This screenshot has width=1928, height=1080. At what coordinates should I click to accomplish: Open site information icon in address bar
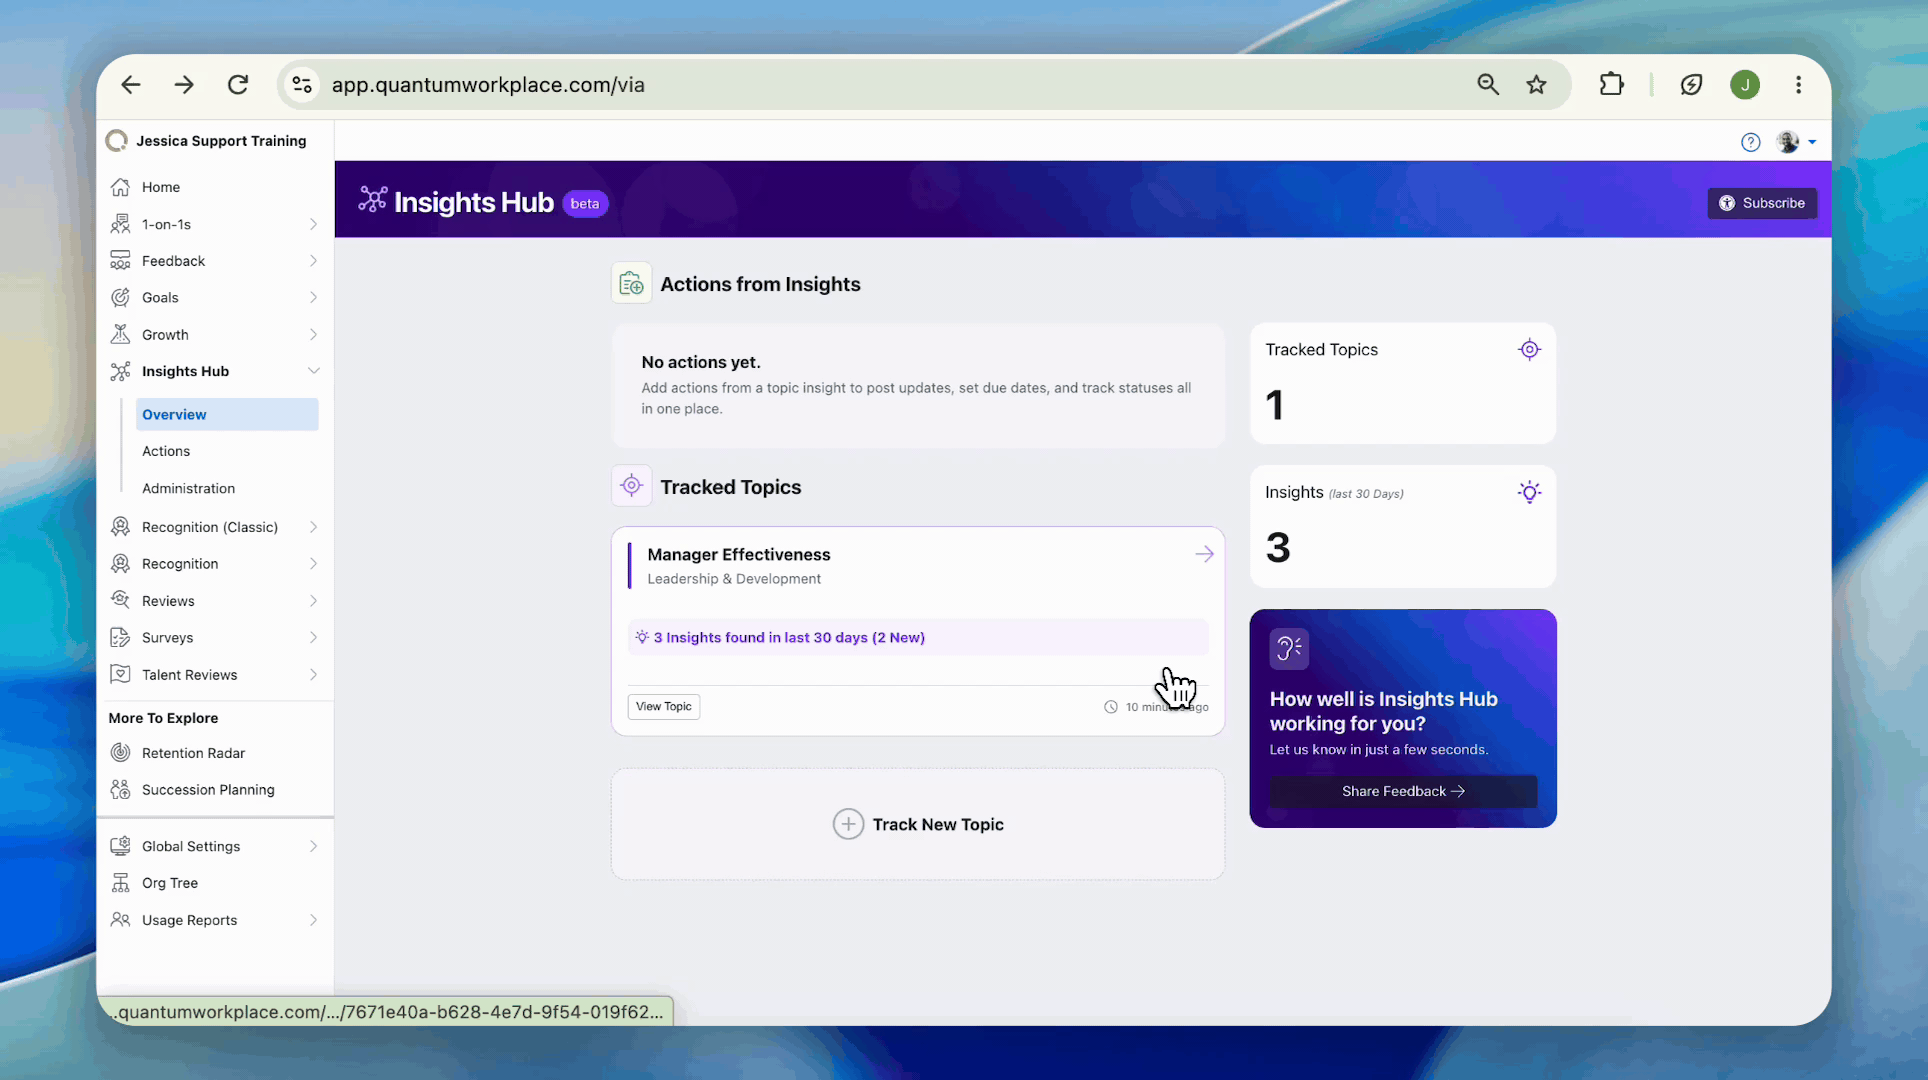[x=302, y=85]
